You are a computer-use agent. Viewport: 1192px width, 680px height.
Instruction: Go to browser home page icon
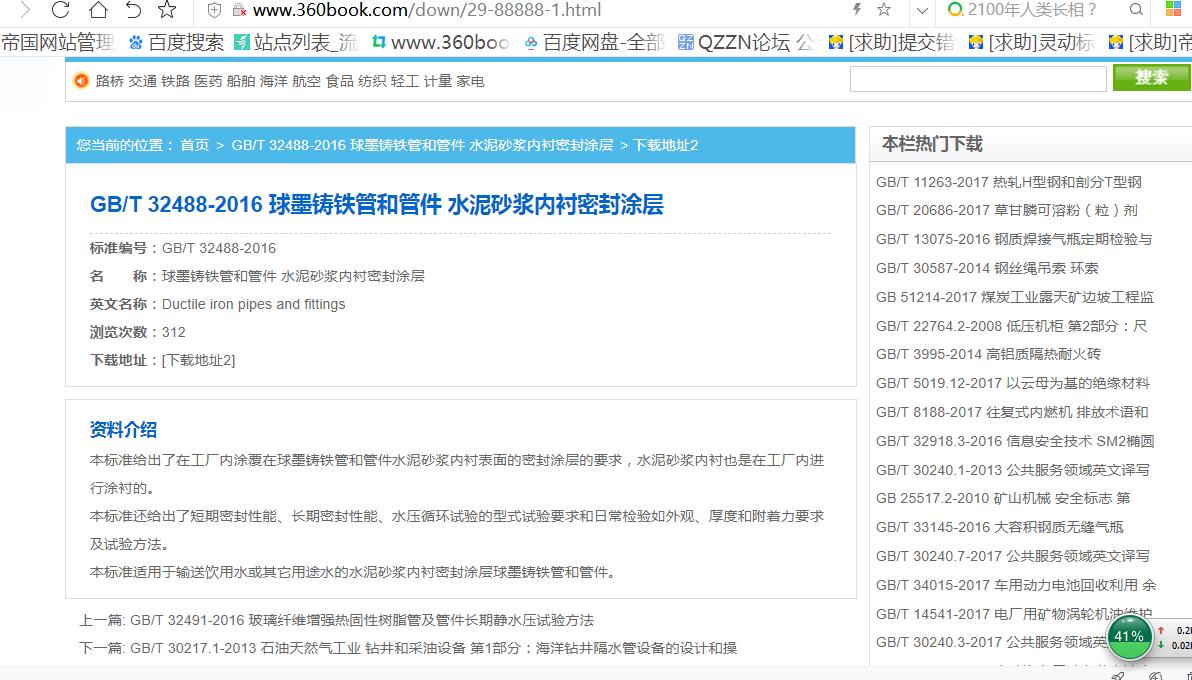(97, 11)
